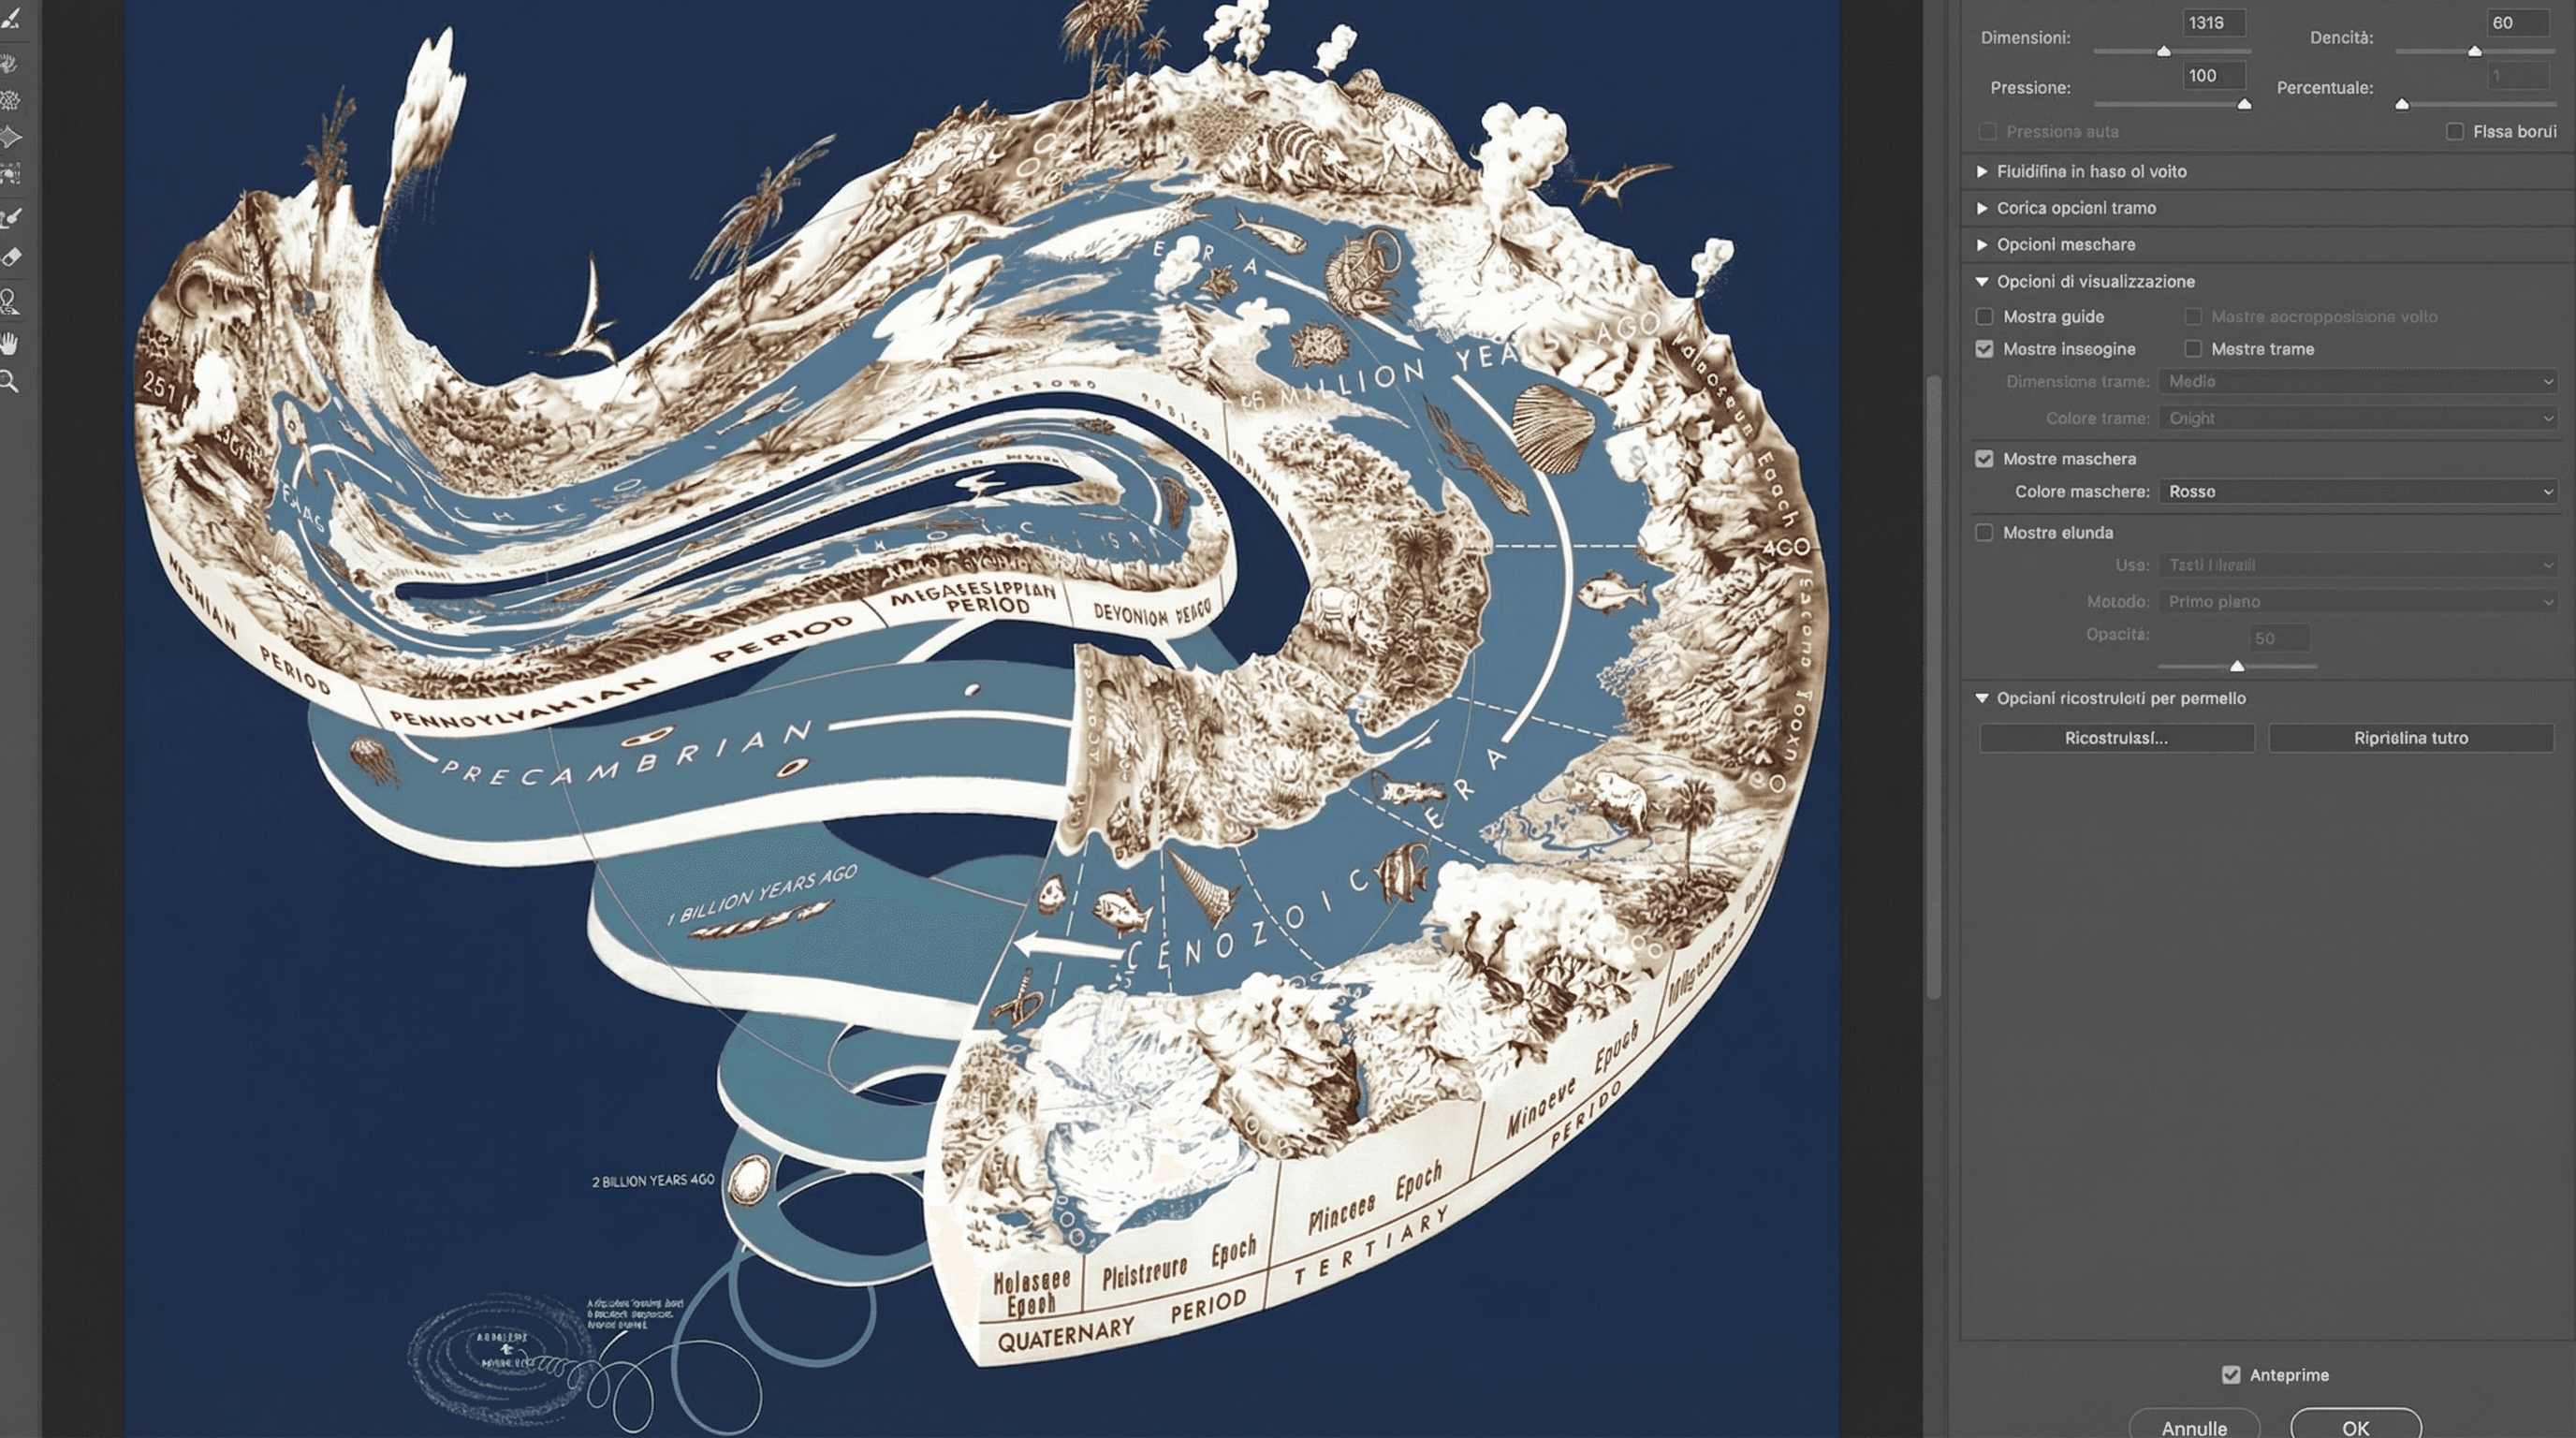Select the Freeze Mask tool

[x=10, y=217]
